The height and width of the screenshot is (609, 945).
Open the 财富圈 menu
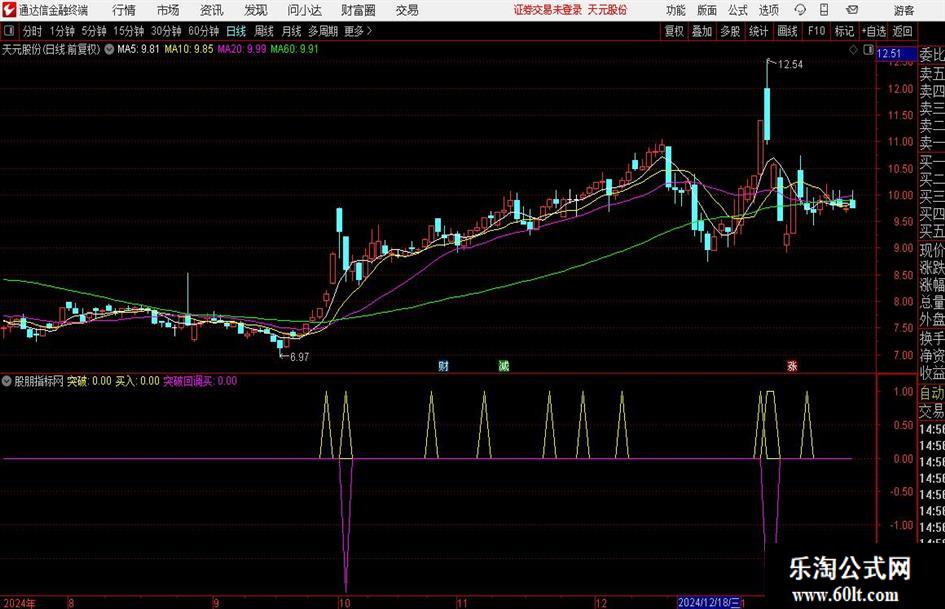358,10
